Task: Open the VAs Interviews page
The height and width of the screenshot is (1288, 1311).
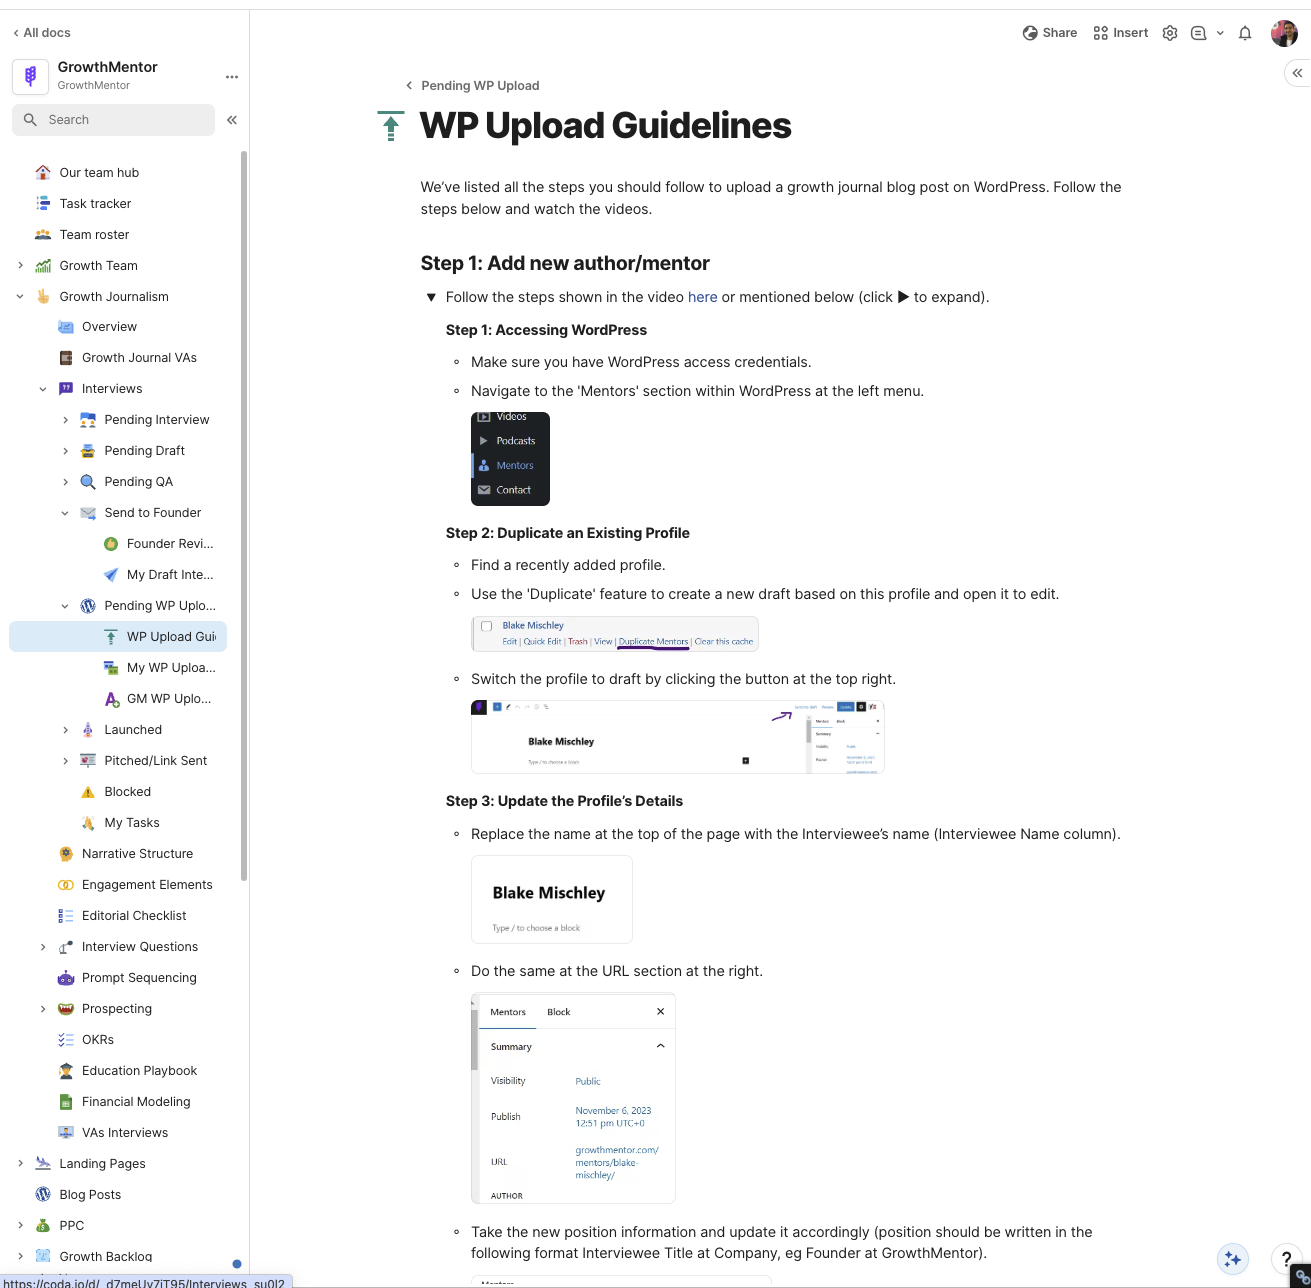Action: [125, 1133]
